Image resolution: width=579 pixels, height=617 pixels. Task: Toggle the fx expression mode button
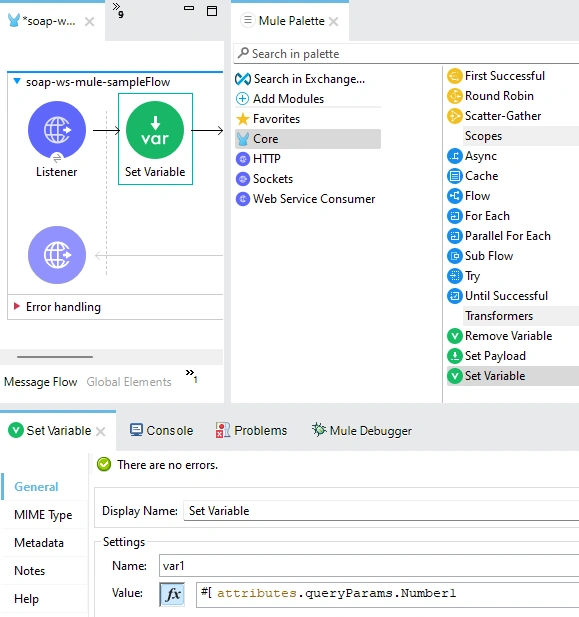[172, 594]
